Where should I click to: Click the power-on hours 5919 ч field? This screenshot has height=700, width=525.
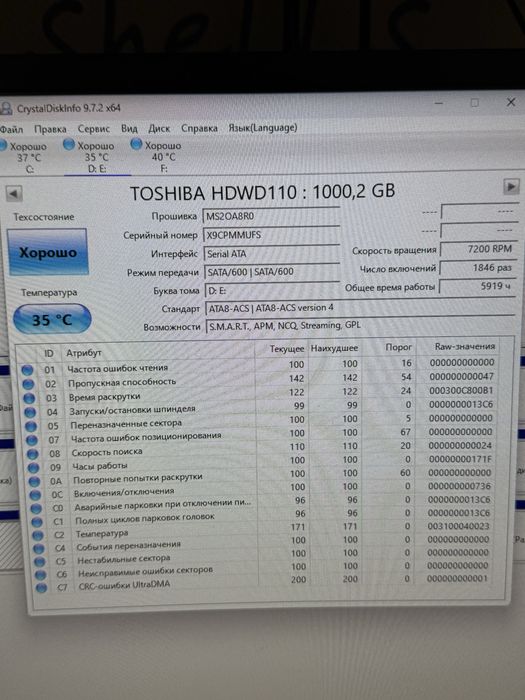tap(478, 286)
